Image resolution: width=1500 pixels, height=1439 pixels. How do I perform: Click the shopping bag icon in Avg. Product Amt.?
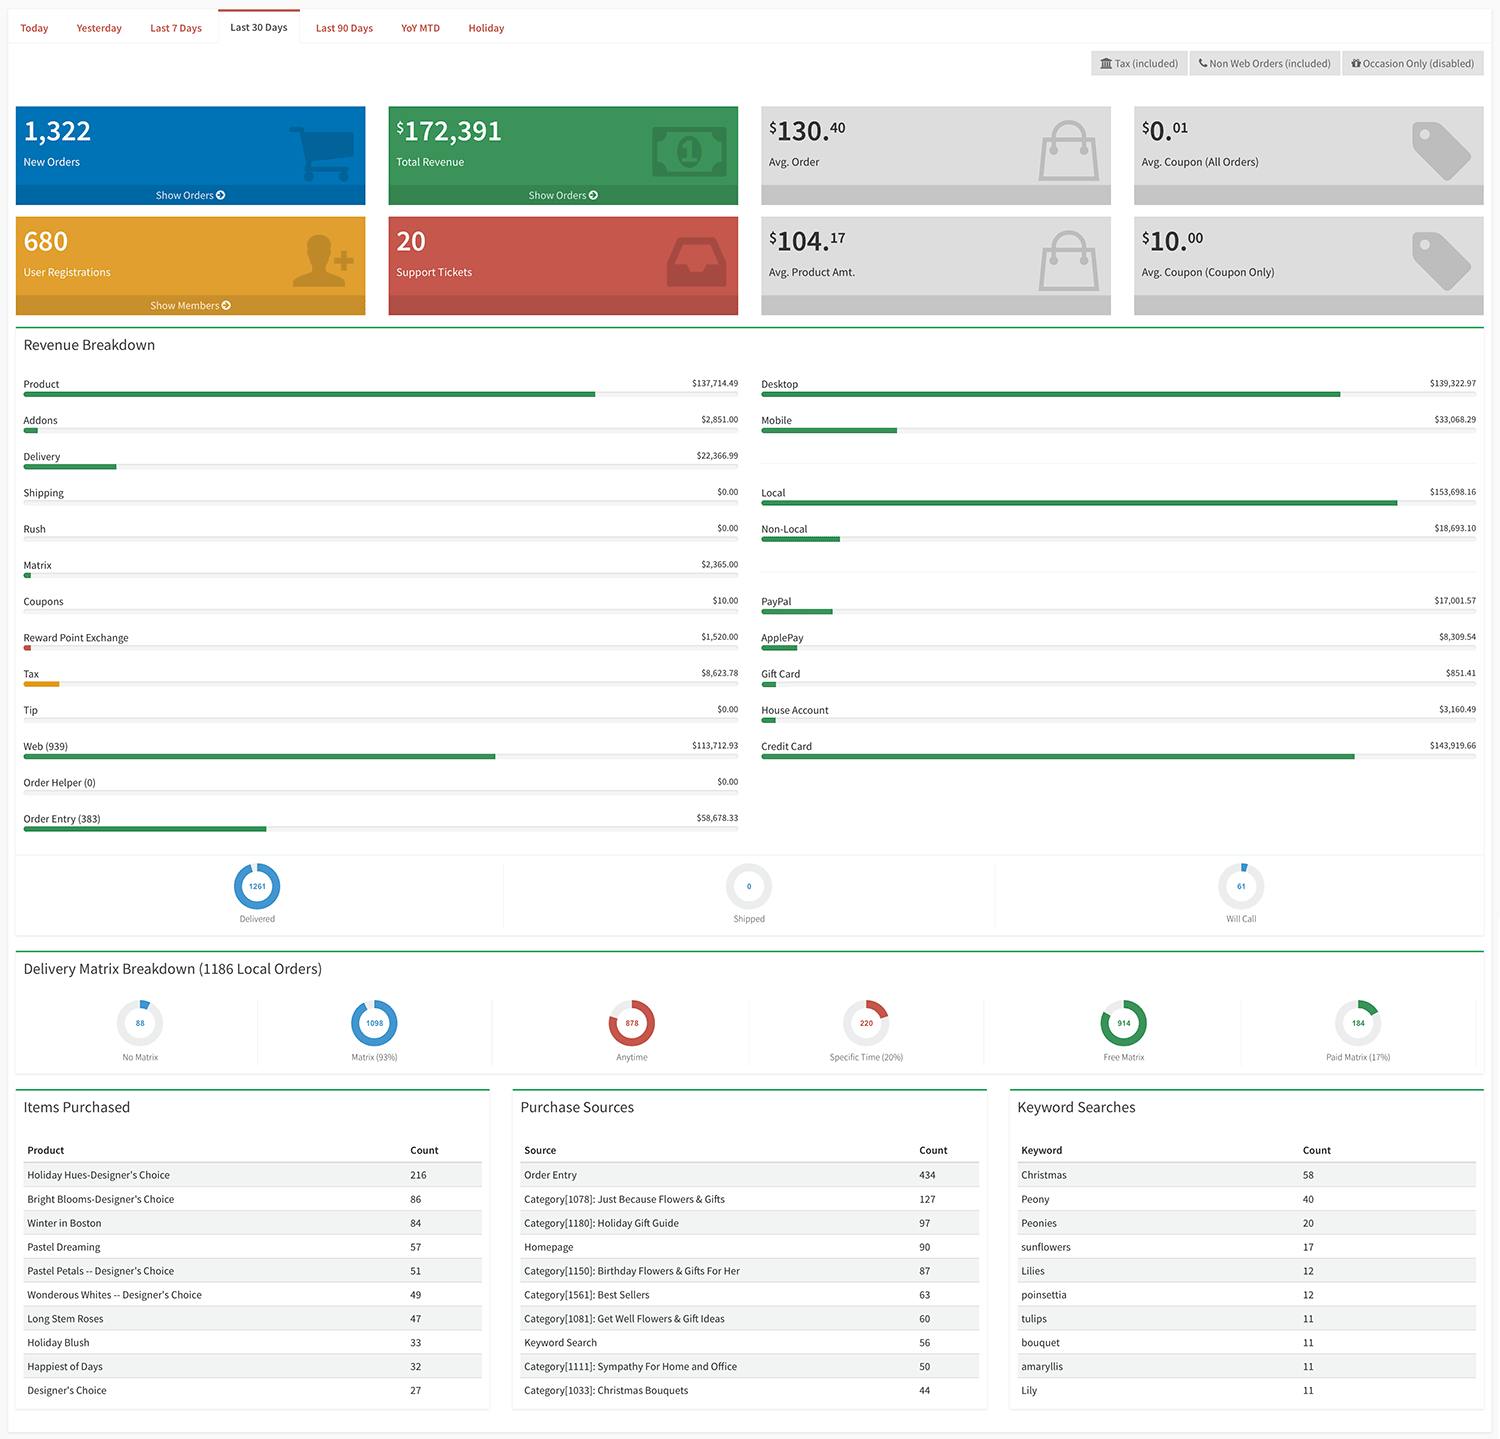[x=1068, y=261]
